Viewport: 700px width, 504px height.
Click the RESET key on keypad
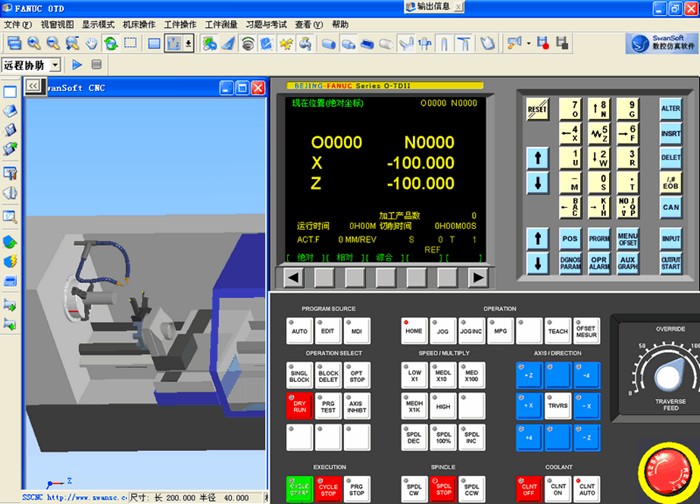(537, 109)
